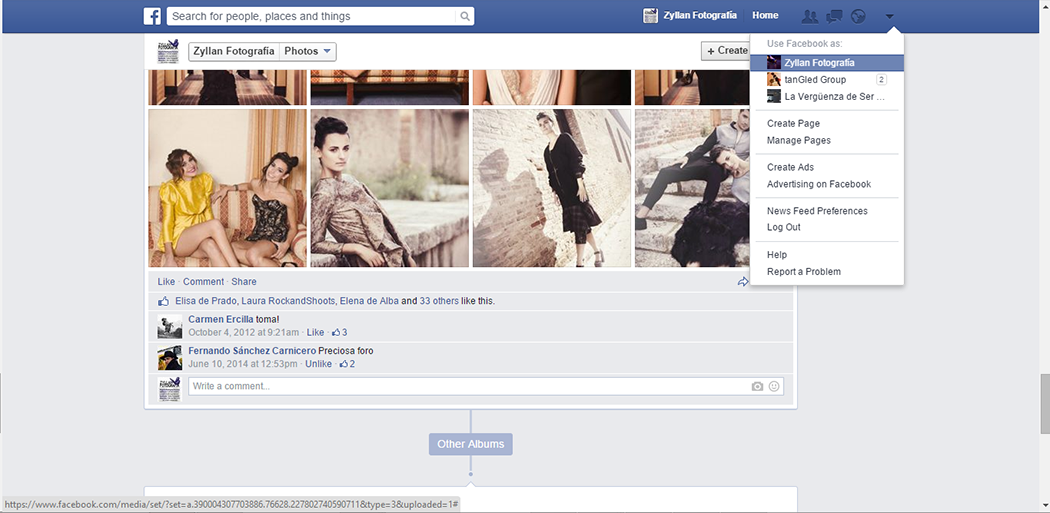Open the emoji smiley picker

774,386
